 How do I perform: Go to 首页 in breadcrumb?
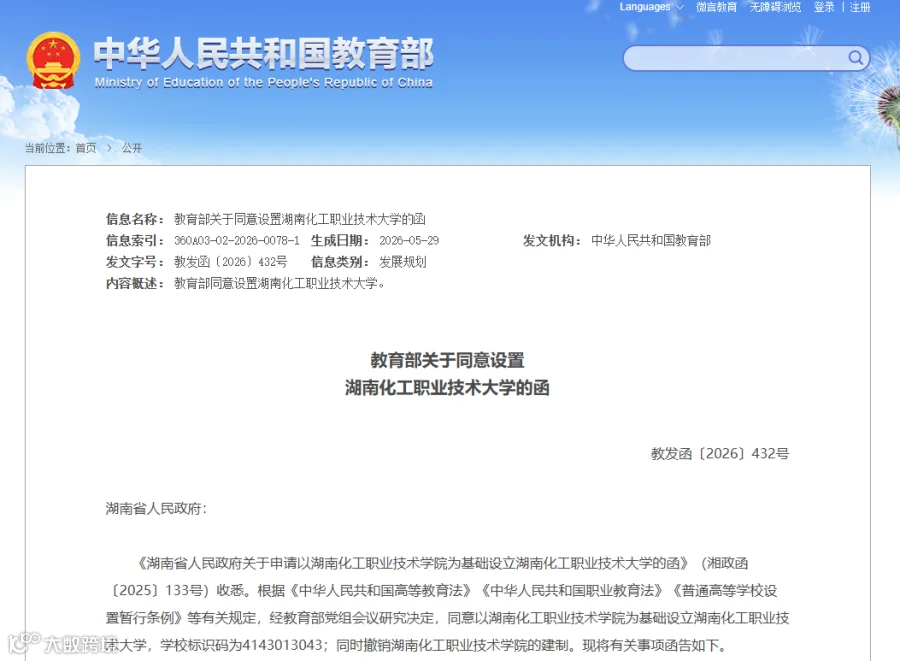(x=86, y=148)
